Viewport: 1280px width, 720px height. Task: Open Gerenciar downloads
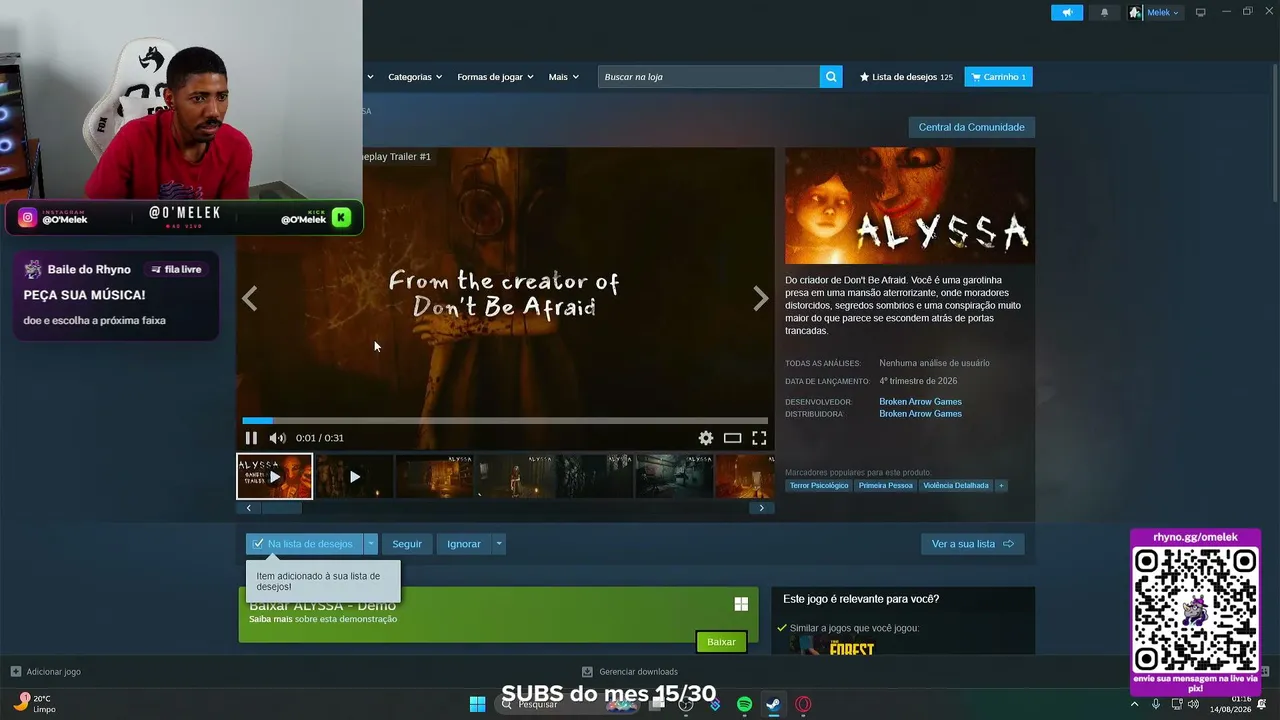[630, 672]
